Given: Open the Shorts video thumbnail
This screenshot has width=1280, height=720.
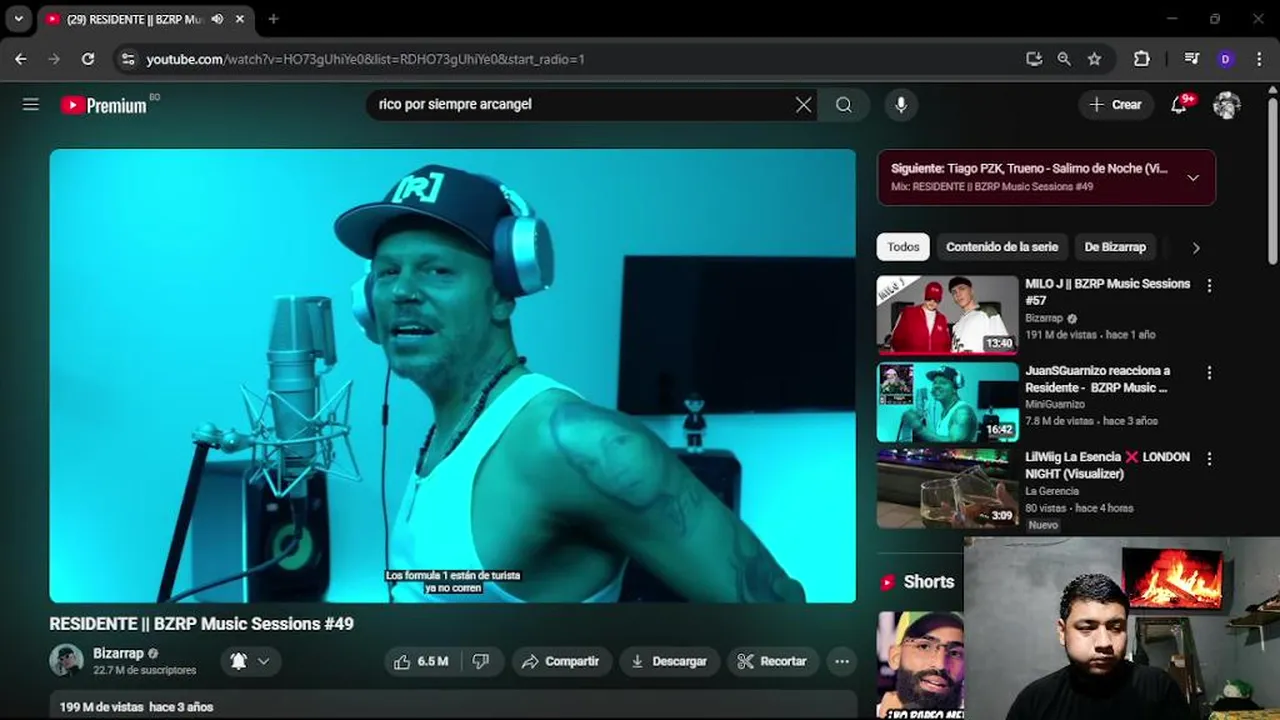Looking at the screenshot, I should click(x=921, y=665).
